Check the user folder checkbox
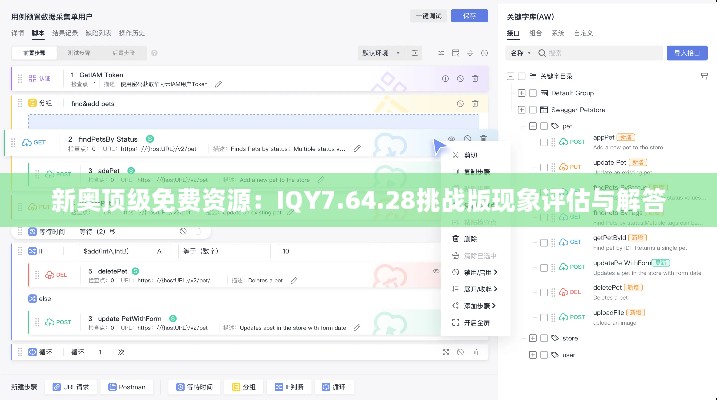Viewport: 717px width, 400px height. pyautogui.click(x=544, y=355)
